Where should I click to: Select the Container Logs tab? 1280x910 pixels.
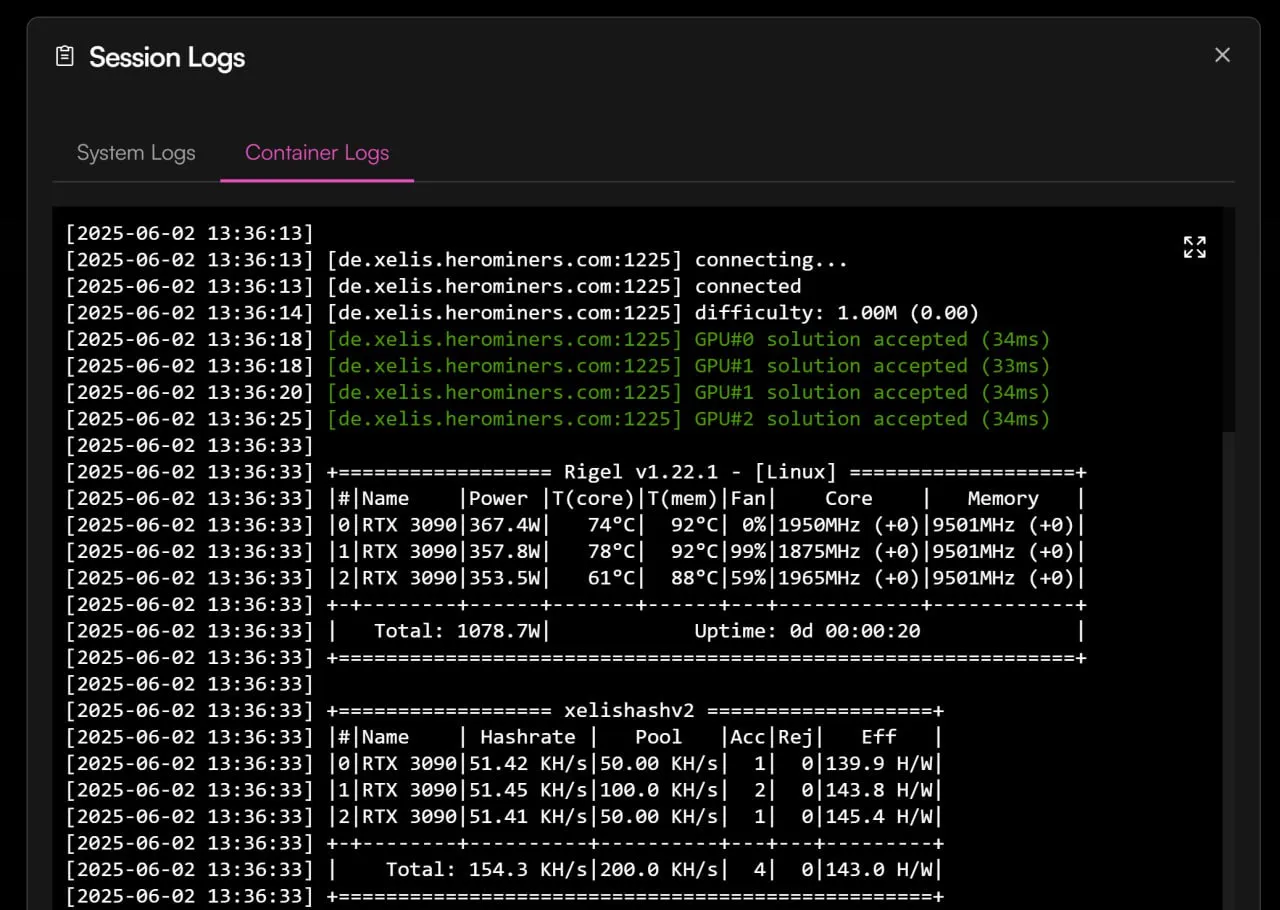pos(317,153)
